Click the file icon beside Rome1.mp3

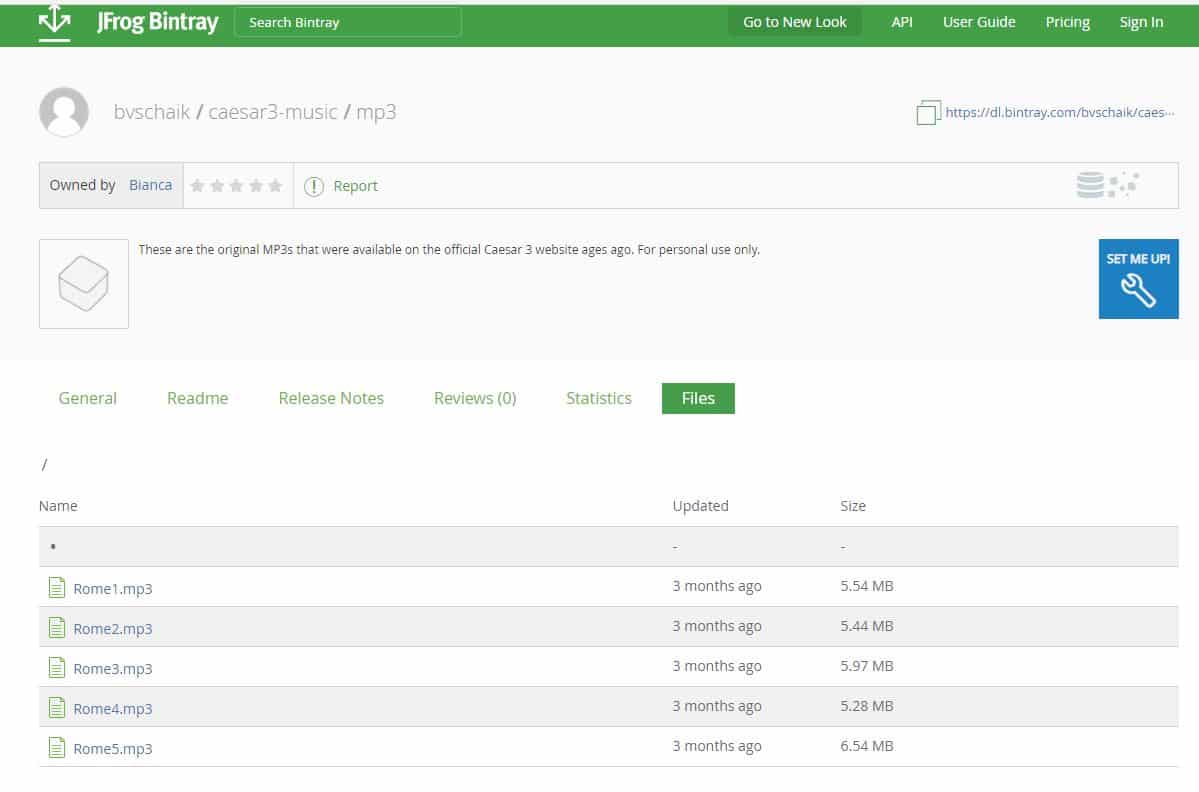[57, 588]
